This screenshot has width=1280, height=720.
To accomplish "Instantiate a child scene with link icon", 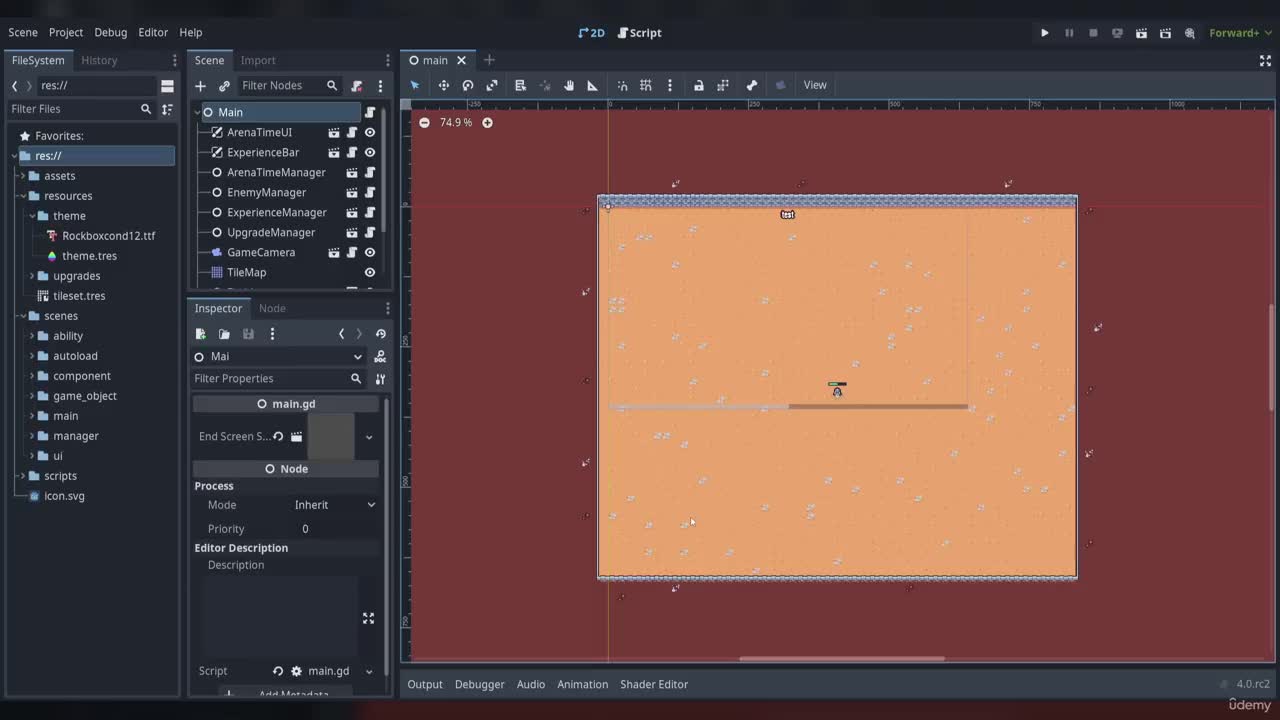I will [224, 86].
